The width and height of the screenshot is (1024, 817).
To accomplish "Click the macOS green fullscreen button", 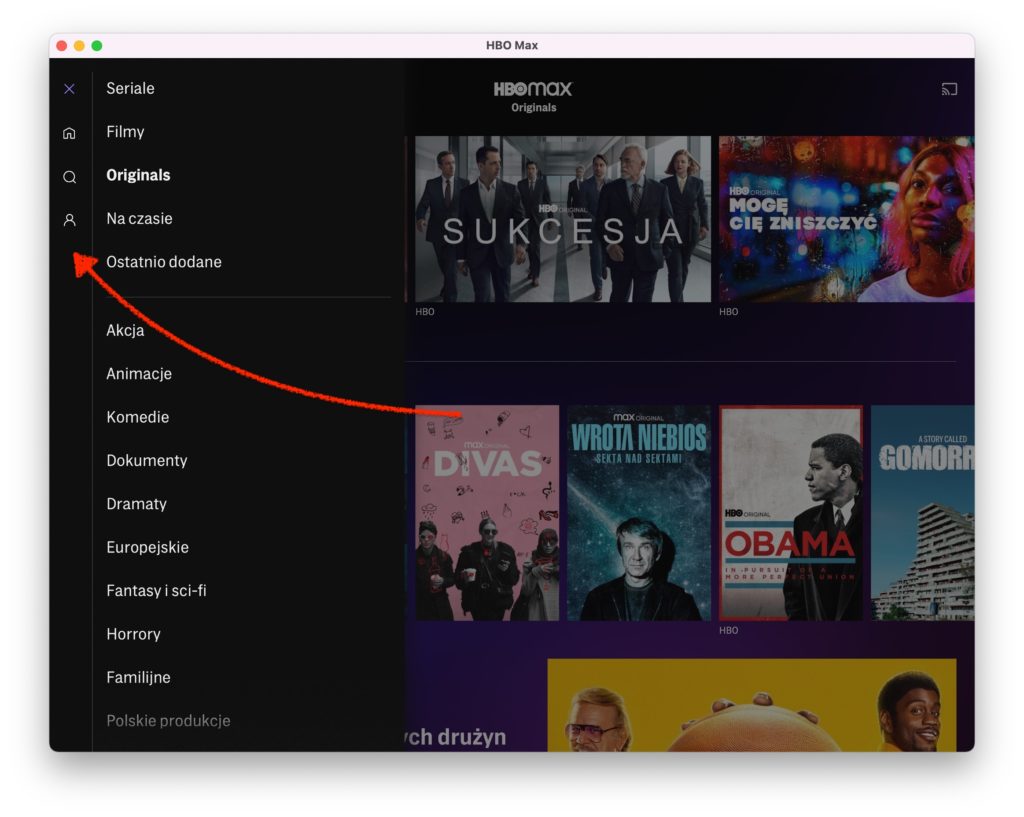I will [97, 45].
